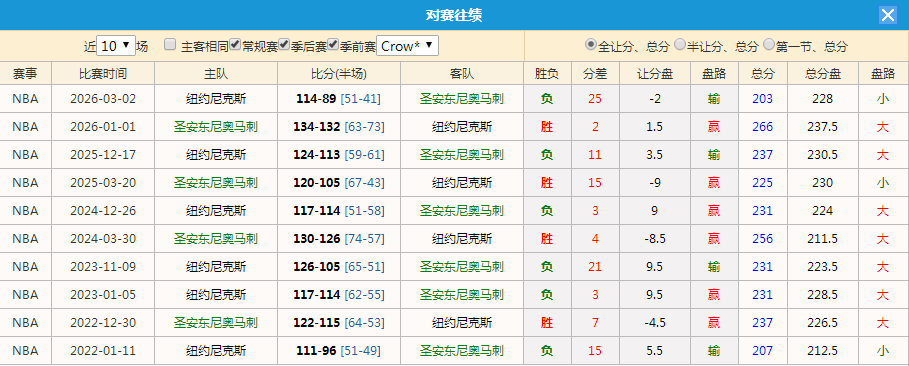Click handicap -9 on 2025-03-20
The width and height of the screenshot is (909, 366).
click(655, 183)
